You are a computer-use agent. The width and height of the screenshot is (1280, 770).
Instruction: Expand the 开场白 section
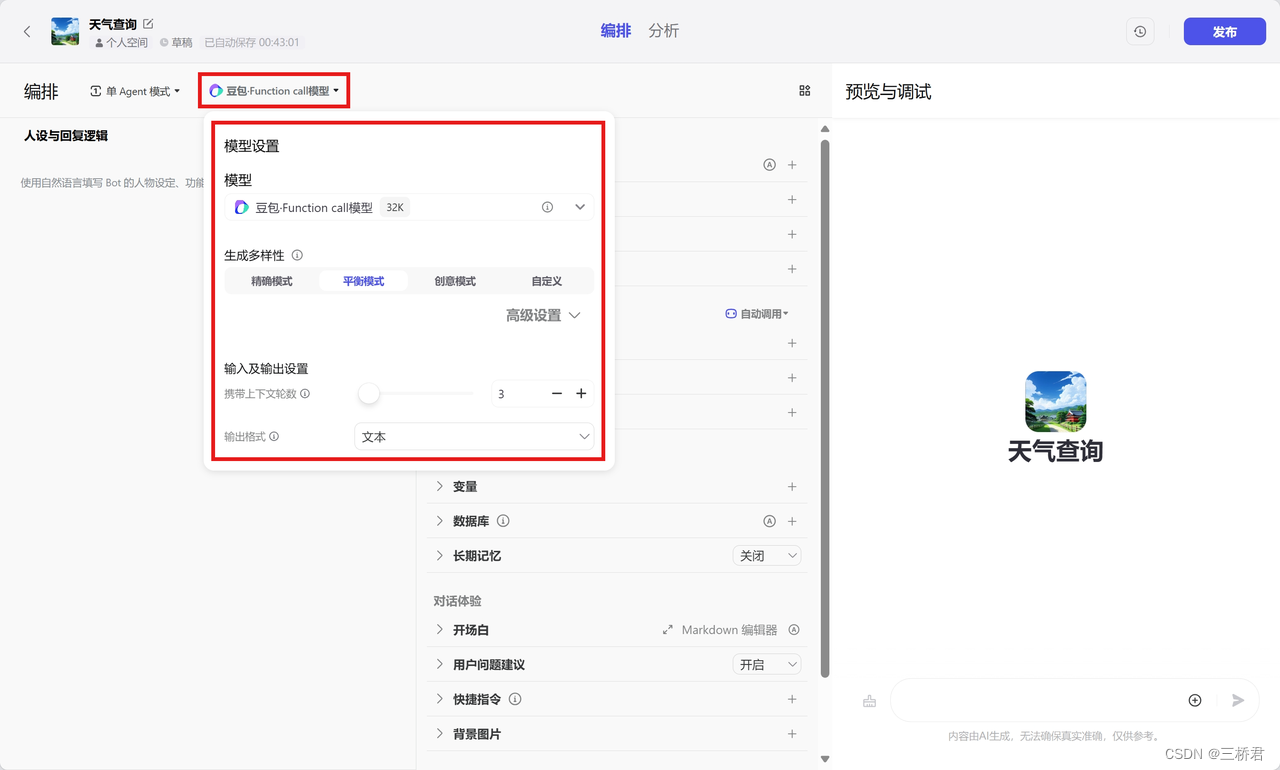pos(439,630)
